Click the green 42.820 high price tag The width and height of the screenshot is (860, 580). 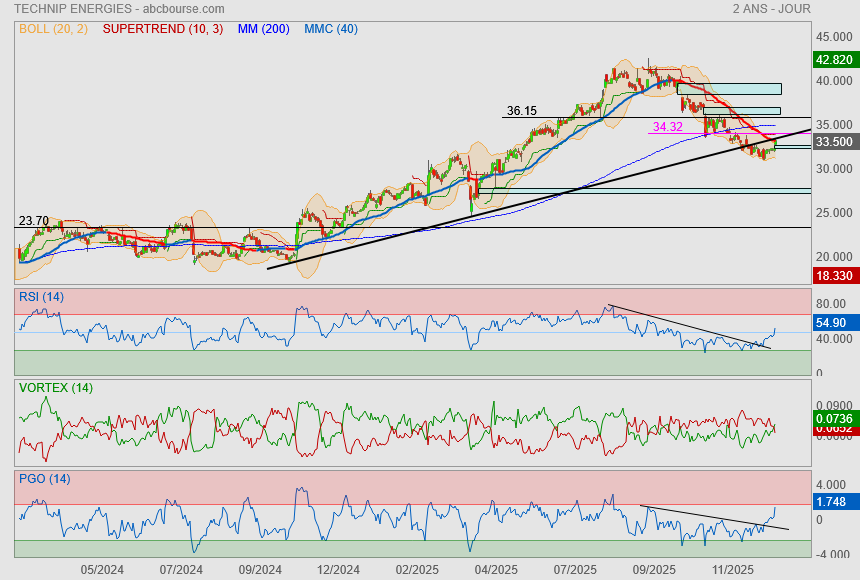click(x=834, y=60)
